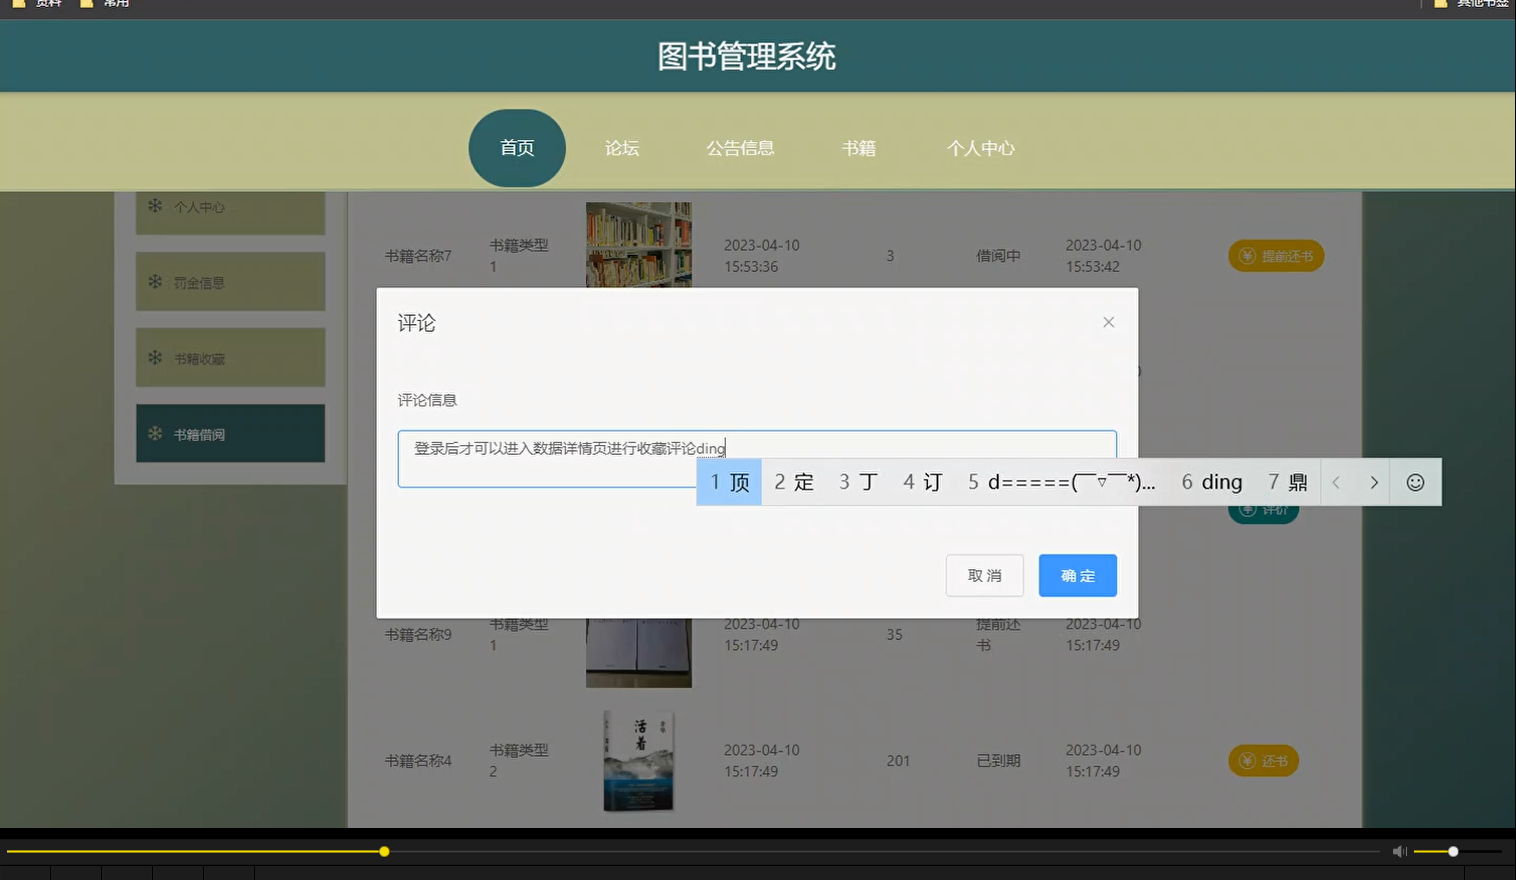Click the coin icon on the 还书 button

click(1246, 760)
